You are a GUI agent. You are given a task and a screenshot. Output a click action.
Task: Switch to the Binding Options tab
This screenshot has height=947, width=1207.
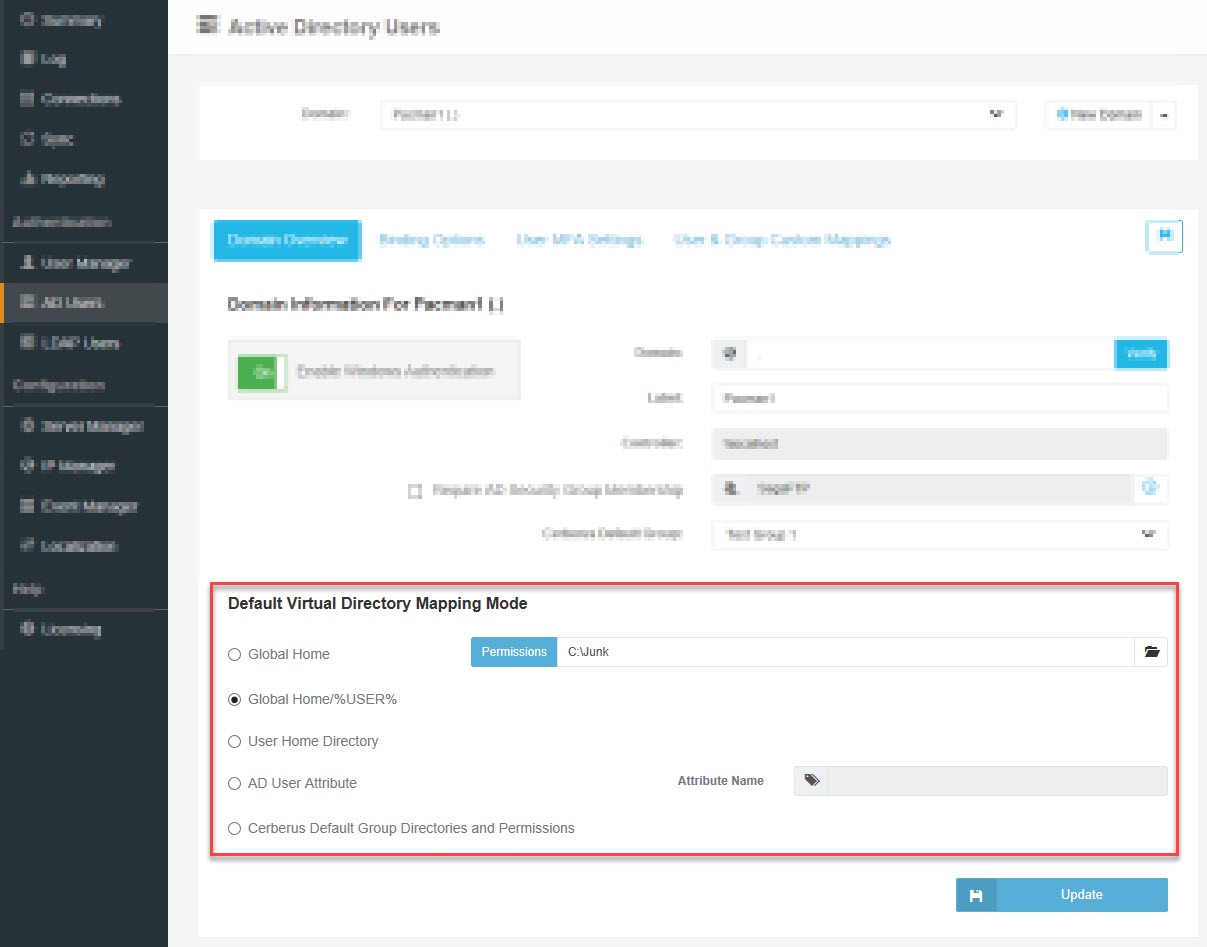pyautogui.click(x=431, y=240)
